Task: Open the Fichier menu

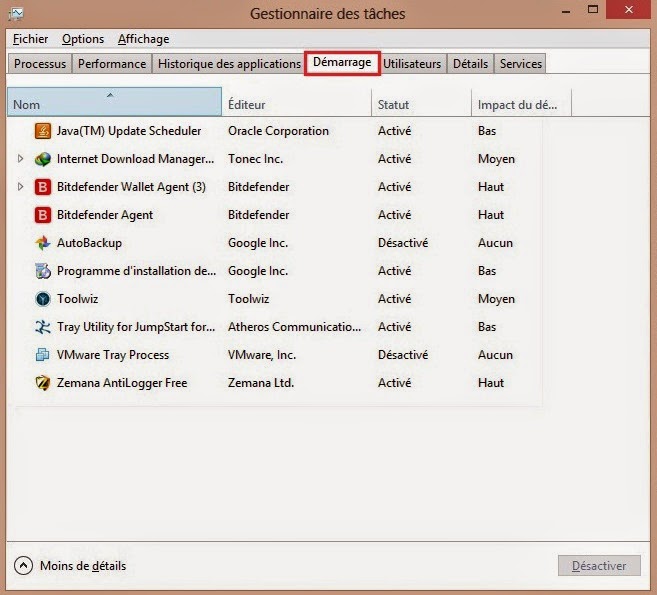Action: pos(30,39)
